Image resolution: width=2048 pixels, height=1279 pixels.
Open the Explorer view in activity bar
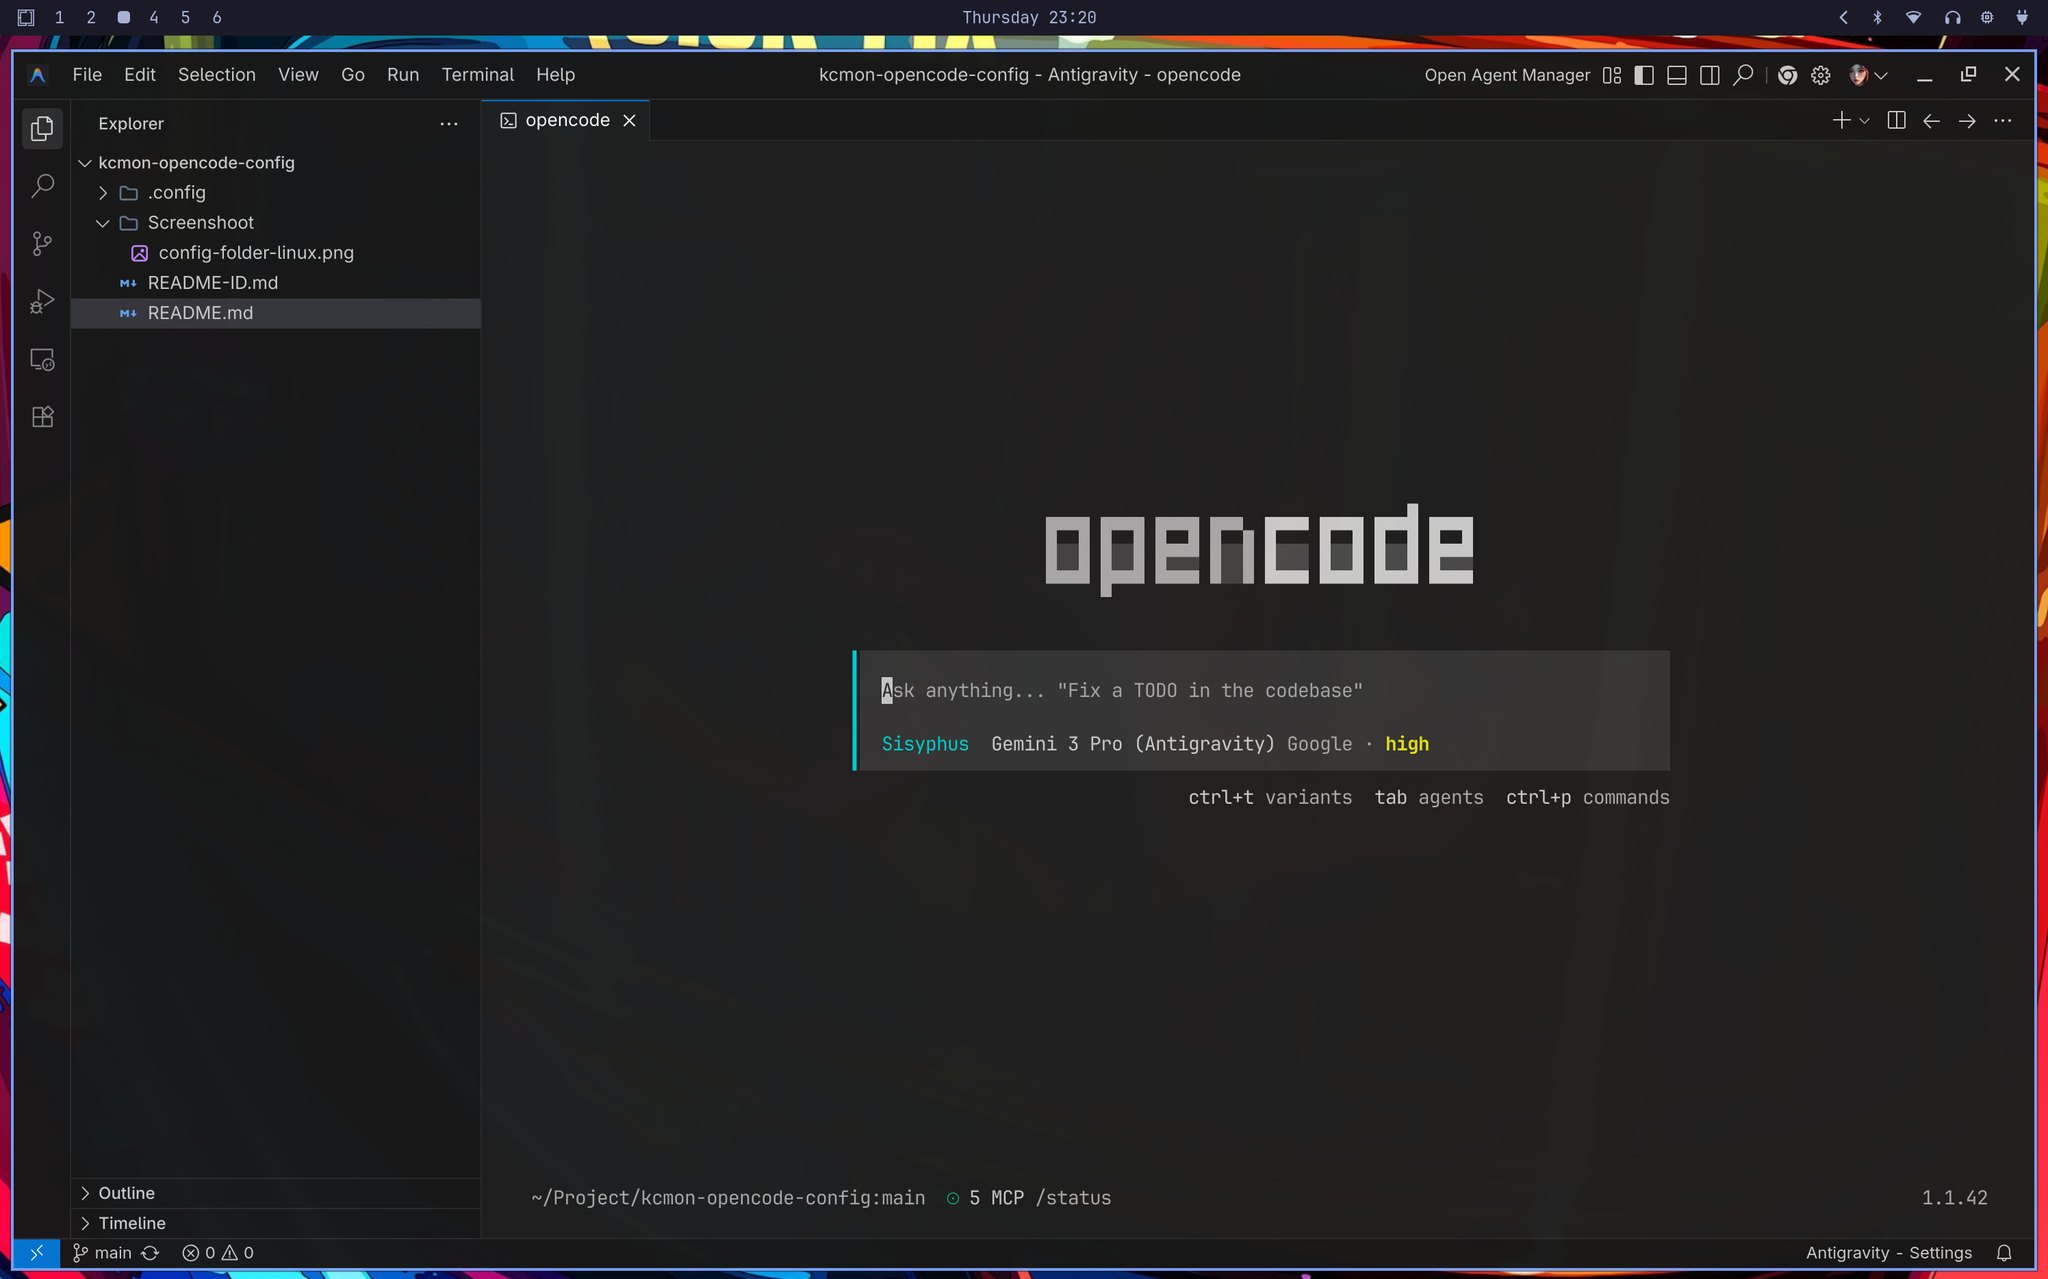coord(42,128)
